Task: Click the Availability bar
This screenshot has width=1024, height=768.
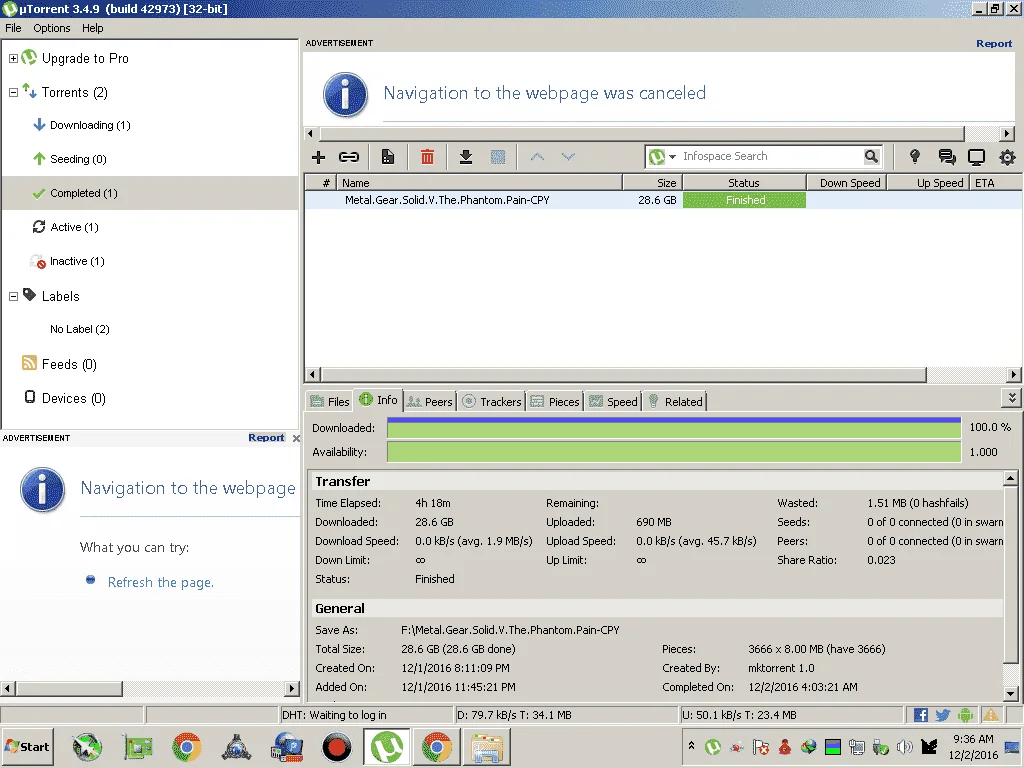Action: (674, 452)
